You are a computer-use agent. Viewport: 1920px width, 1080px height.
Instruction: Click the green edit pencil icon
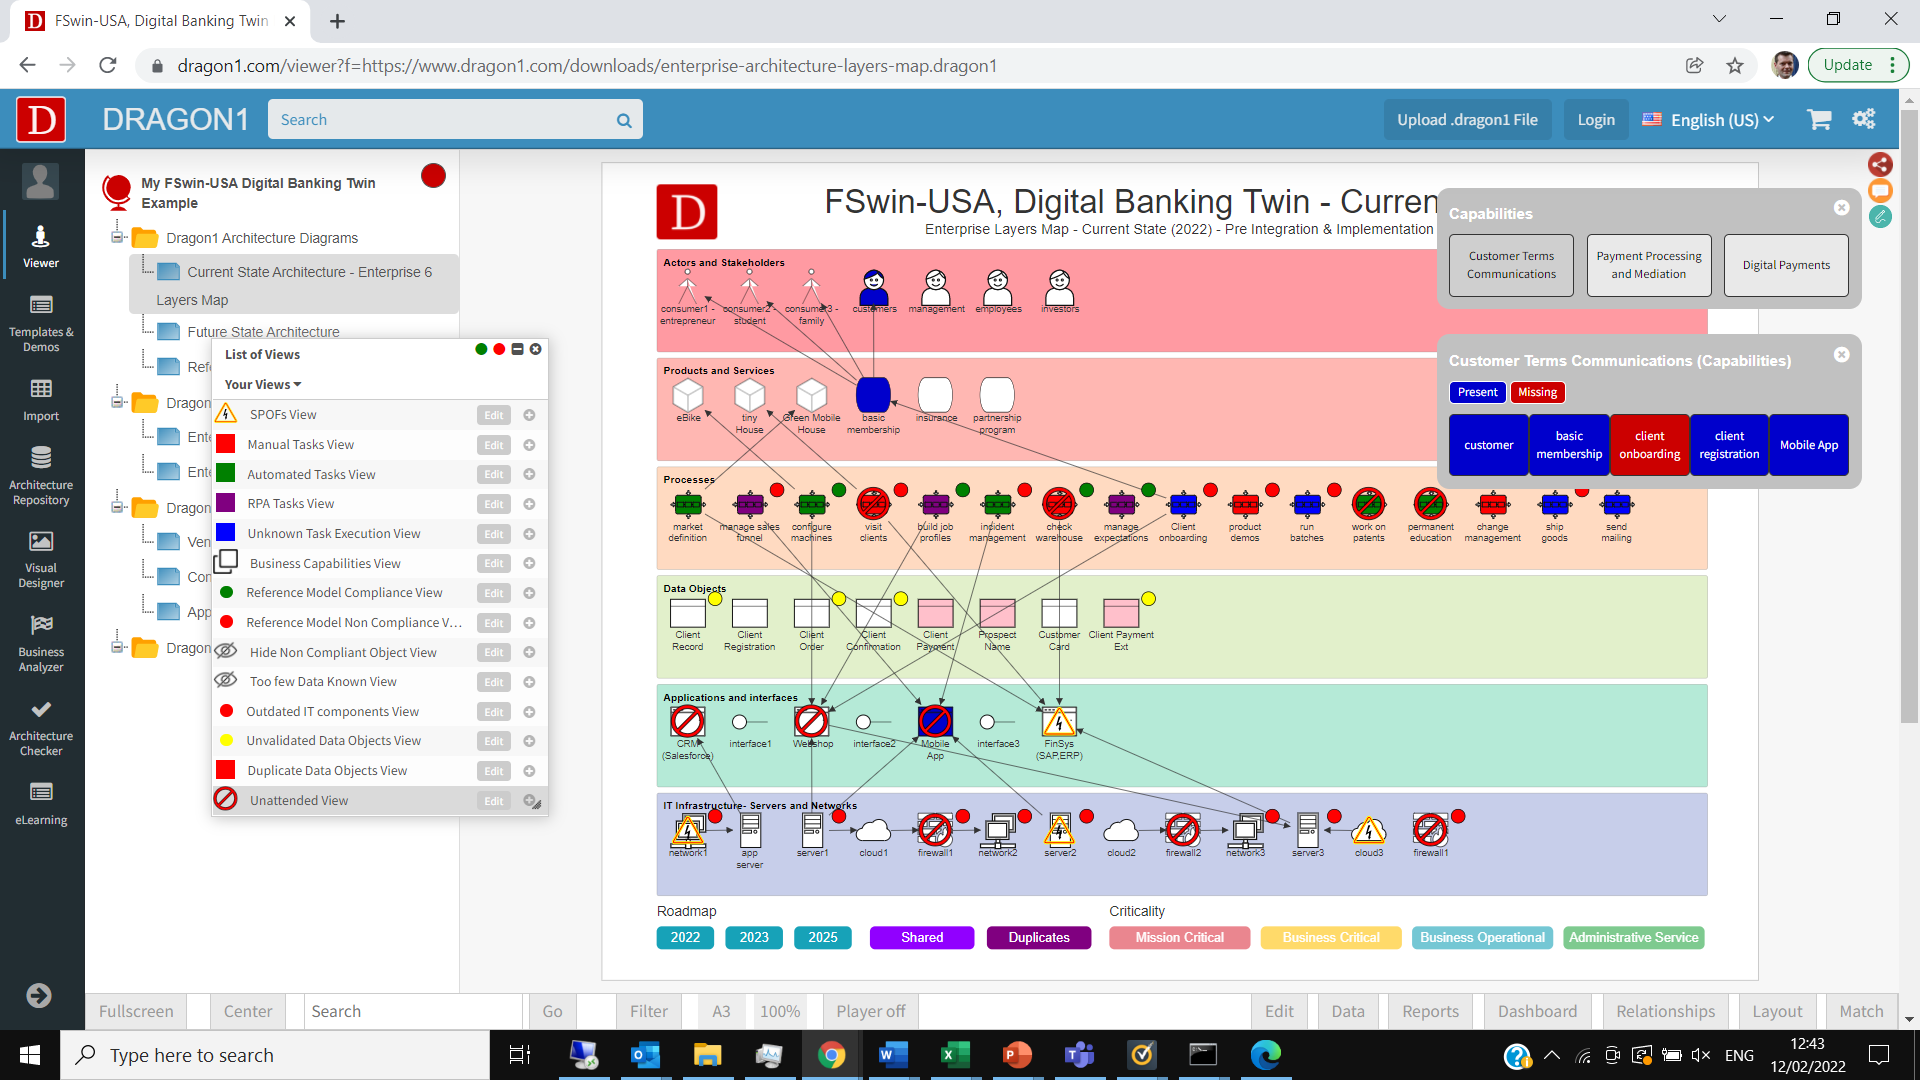pos(1881,216)
